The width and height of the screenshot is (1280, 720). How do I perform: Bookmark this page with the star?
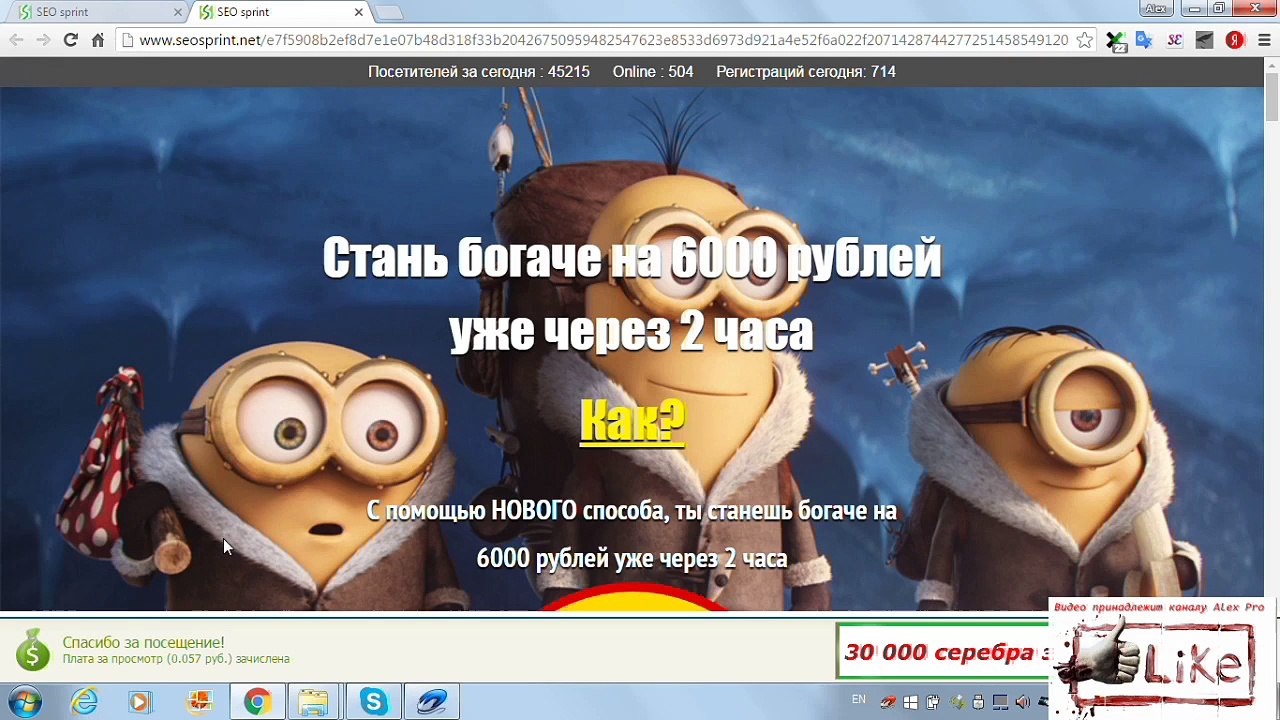(x=1085, y=40)
